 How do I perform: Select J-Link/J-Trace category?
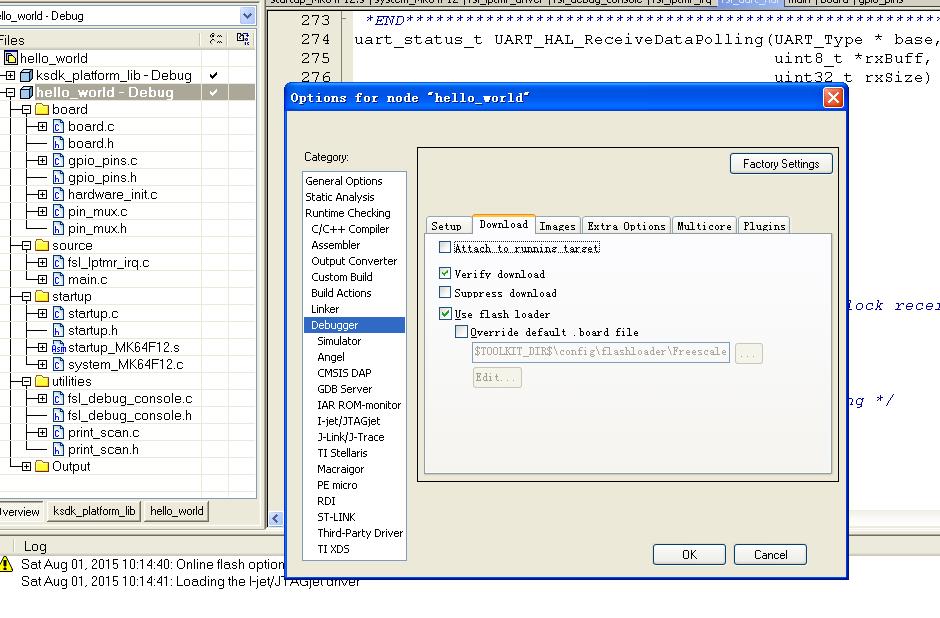tap(351, 437)
